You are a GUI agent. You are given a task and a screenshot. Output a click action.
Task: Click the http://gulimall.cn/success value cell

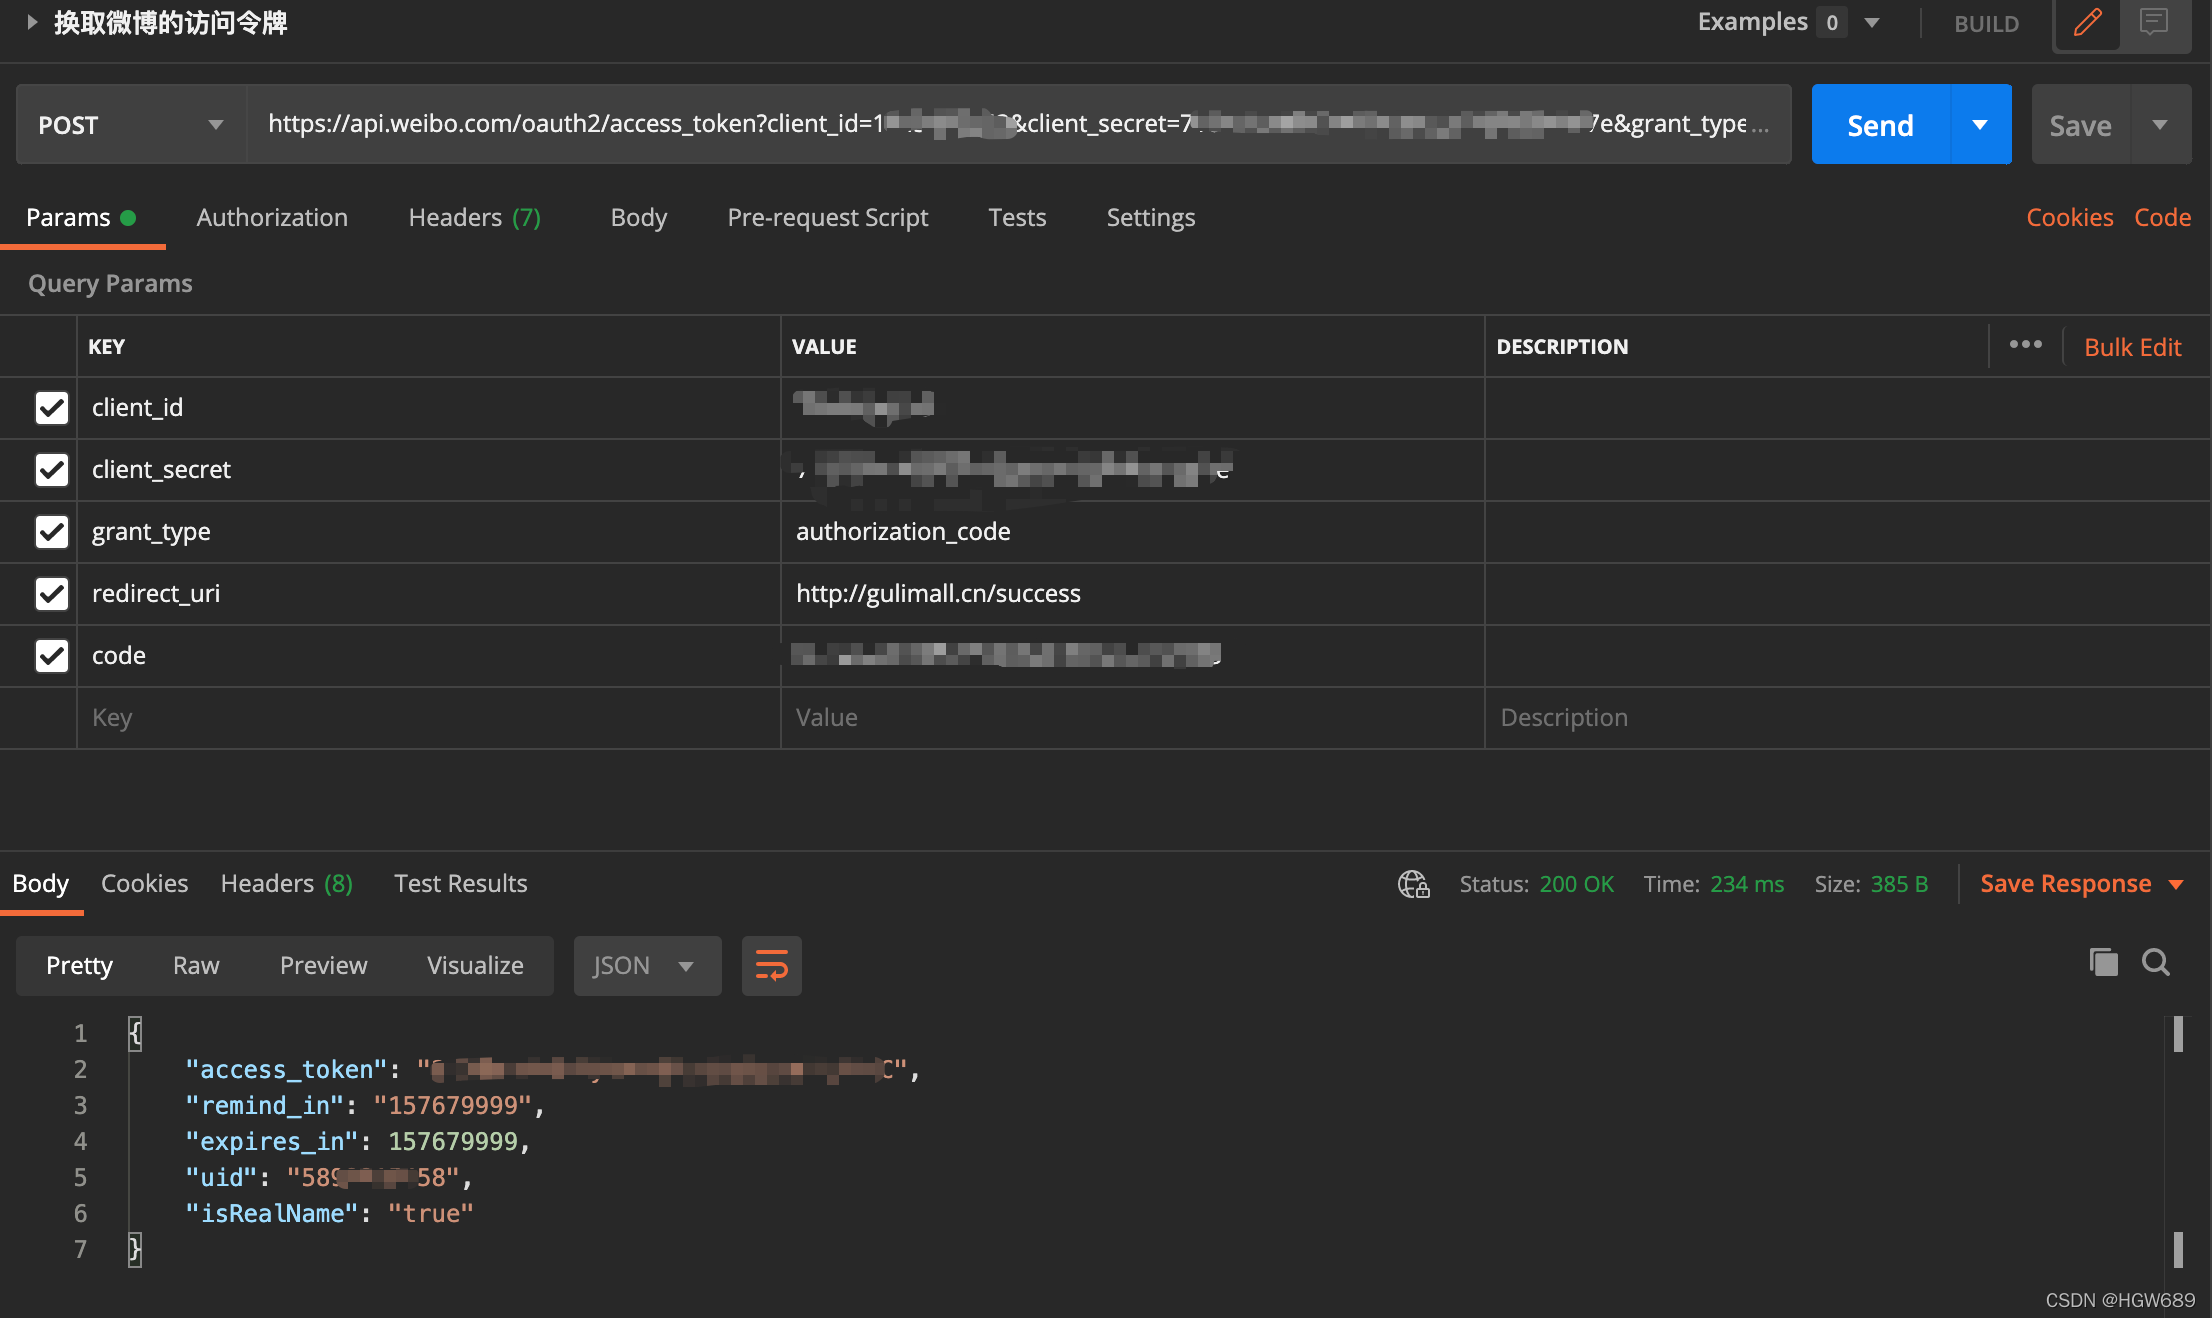tap(1132, 594)
